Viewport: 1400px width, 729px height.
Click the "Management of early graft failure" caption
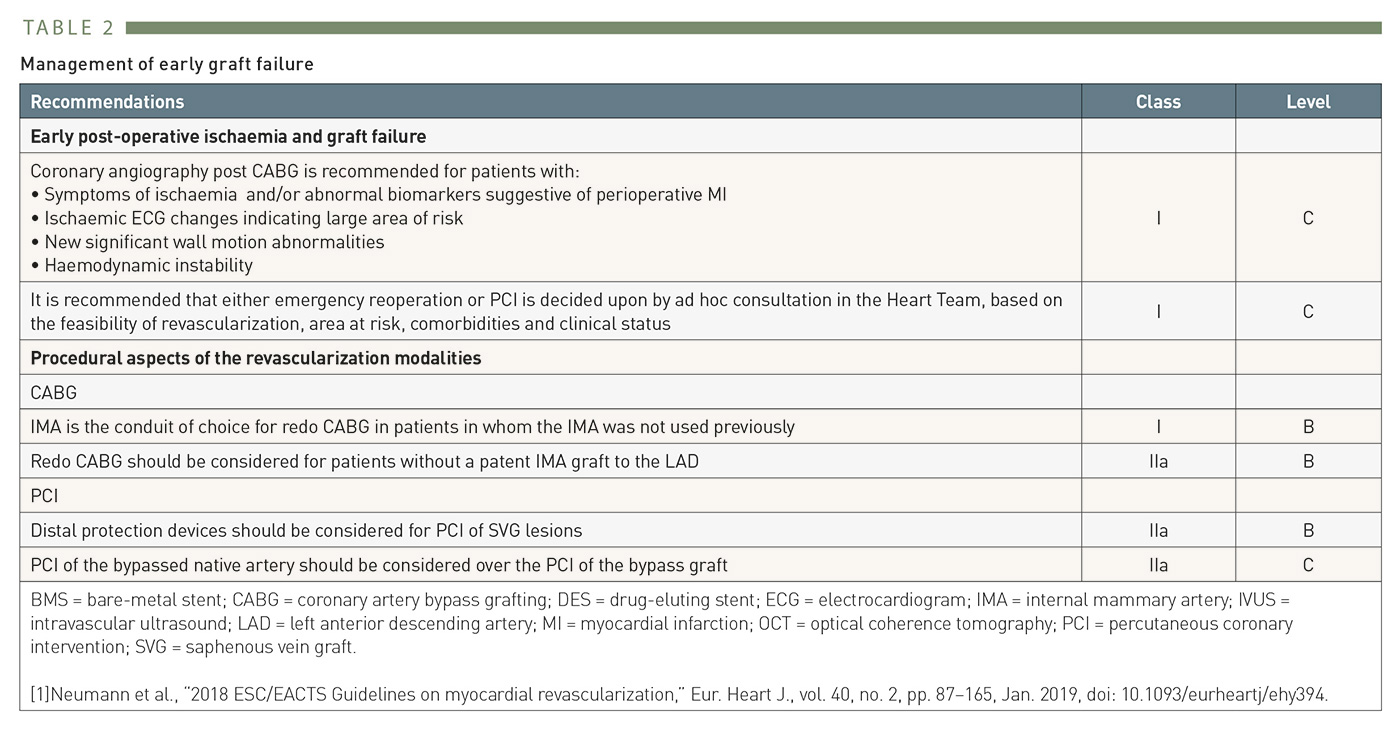pos(167,64)
